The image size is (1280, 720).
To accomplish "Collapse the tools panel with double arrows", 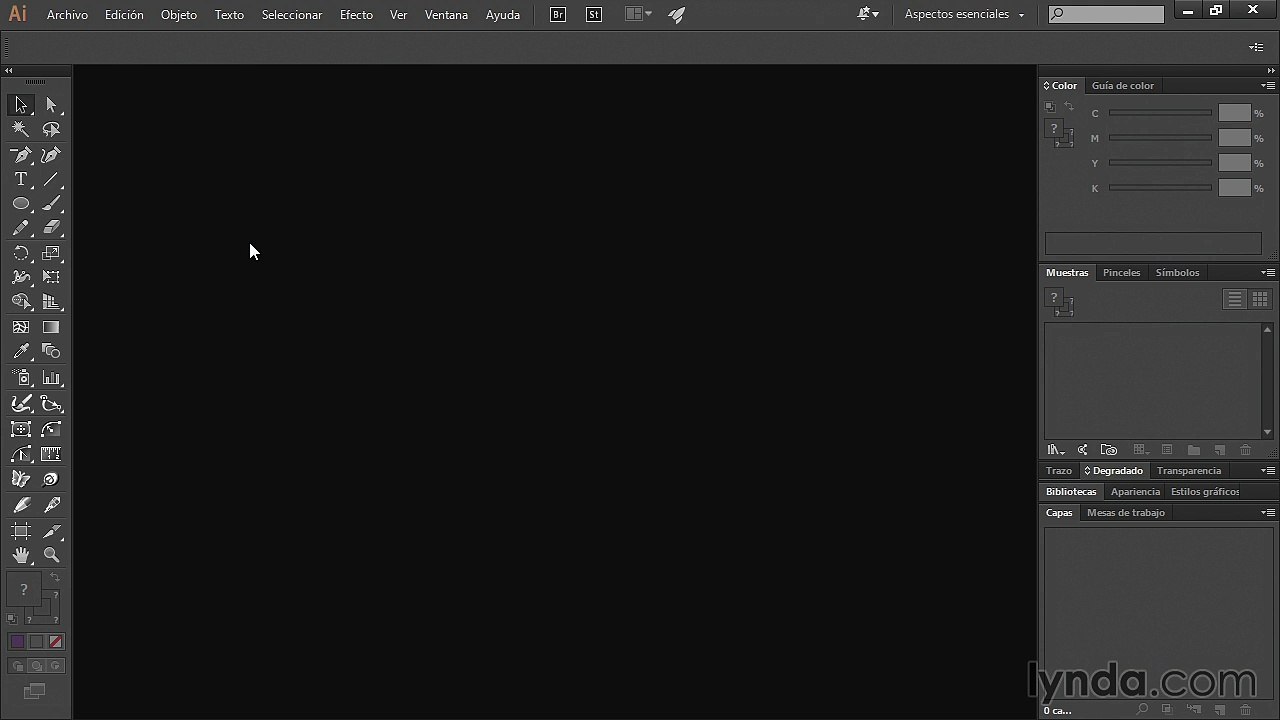I will (8, 70).
